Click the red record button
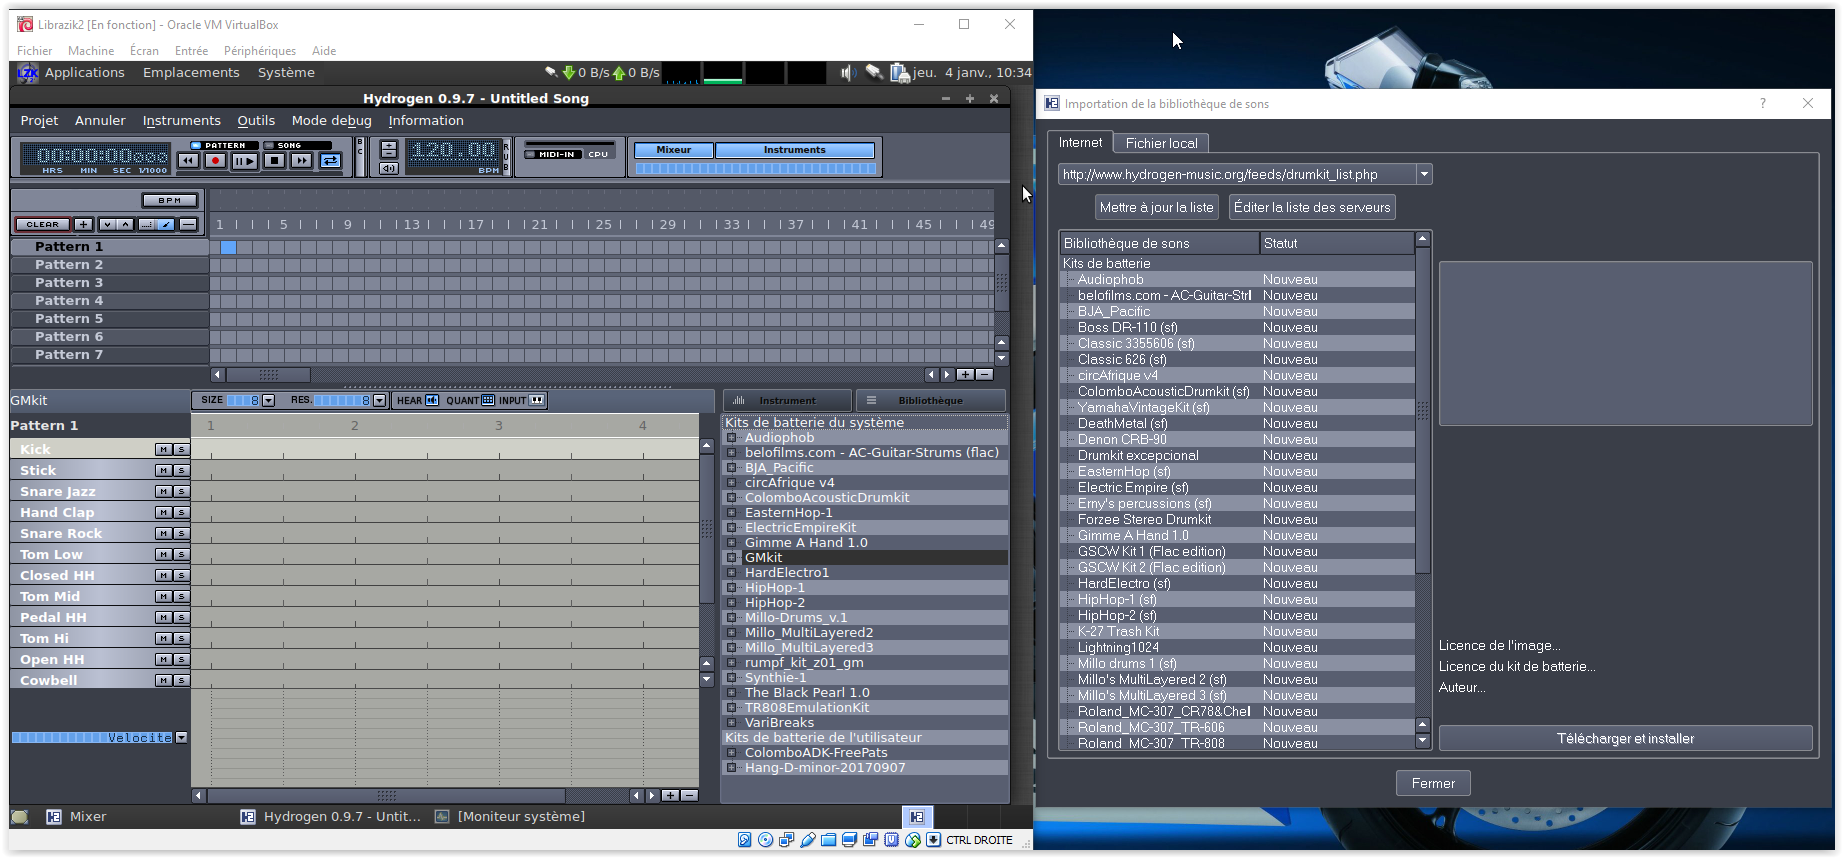This screenshot has width=1843, height=858. (215, 160)
